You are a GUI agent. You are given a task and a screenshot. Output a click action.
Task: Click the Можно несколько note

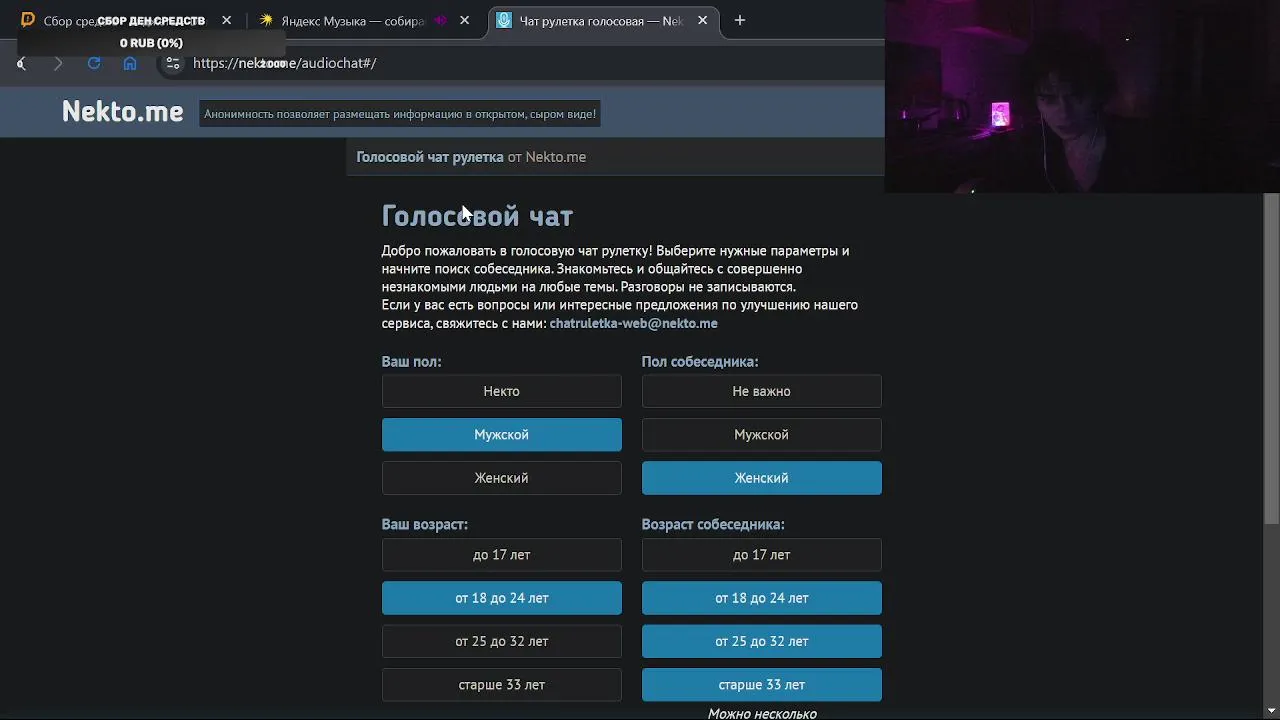point(762,713)
